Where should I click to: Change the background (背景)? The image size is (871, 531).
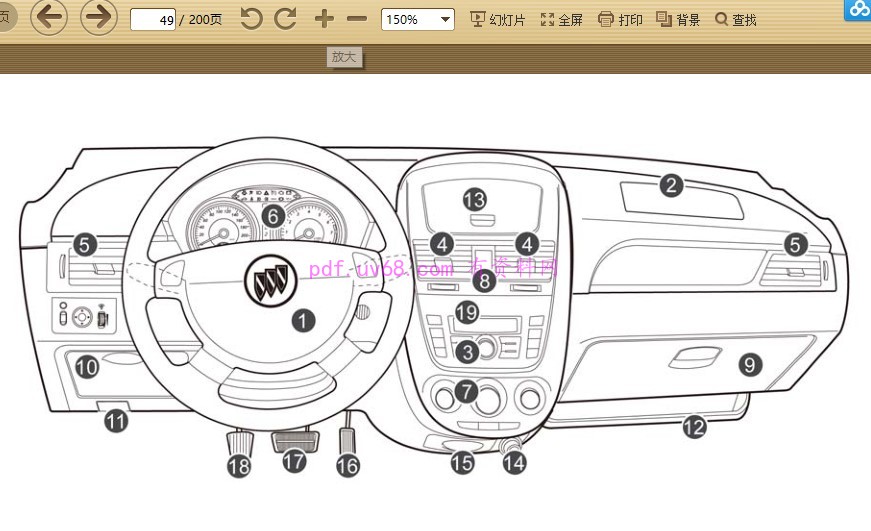678,20
